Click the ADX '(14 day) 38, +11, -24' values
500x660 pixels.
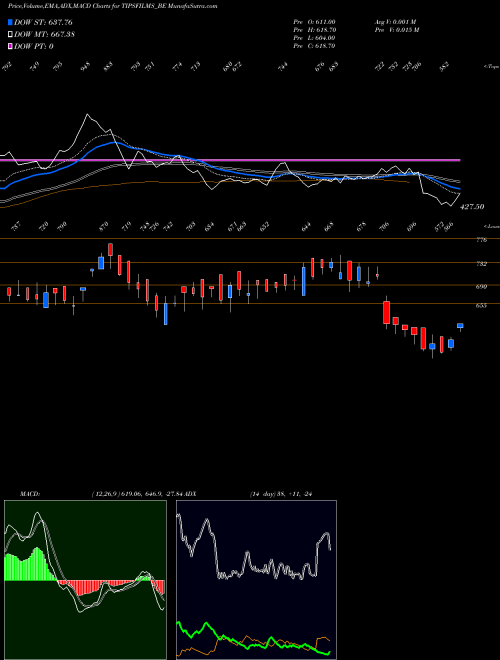[x=281, y=494]
